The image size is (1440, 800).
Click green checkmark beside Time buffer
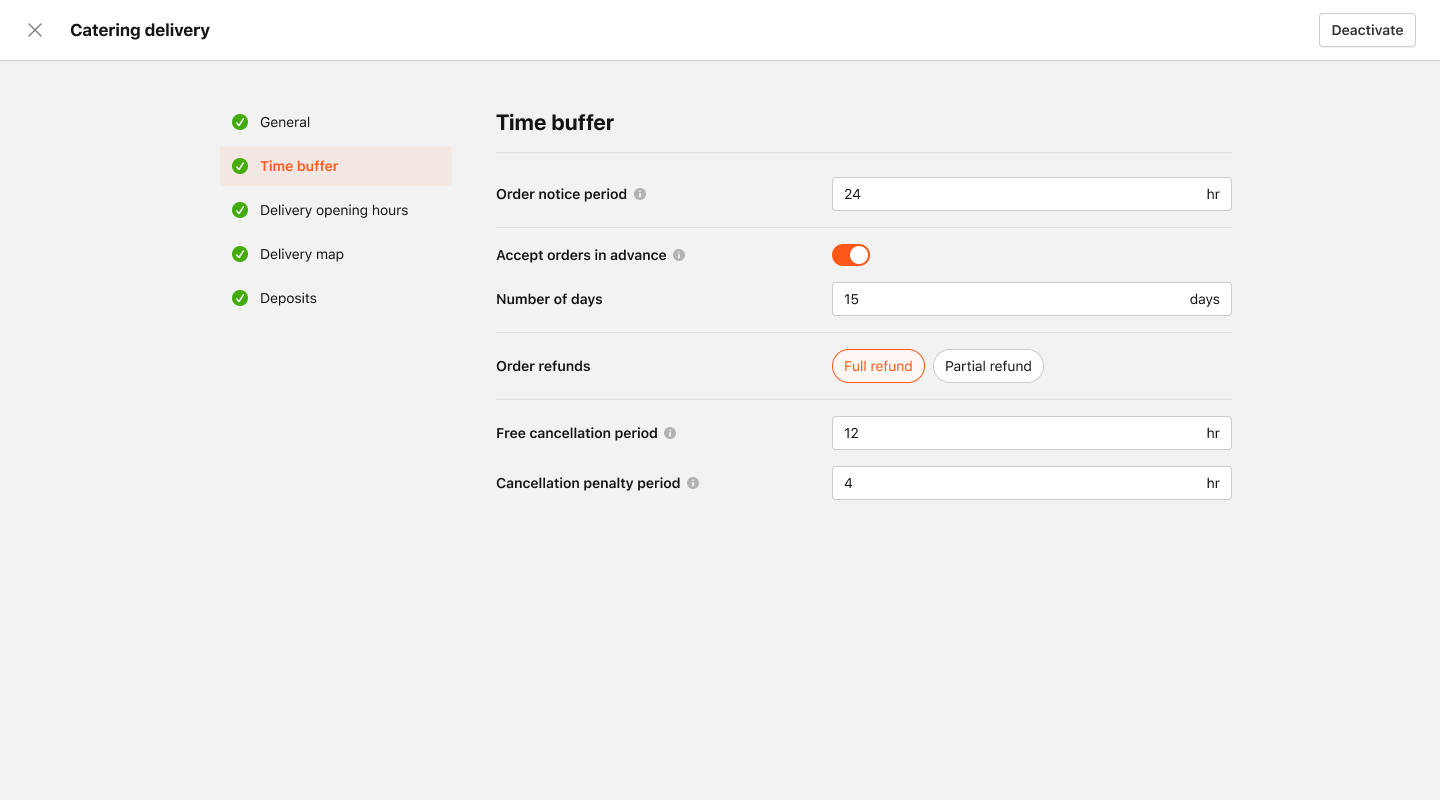point(240,166)
